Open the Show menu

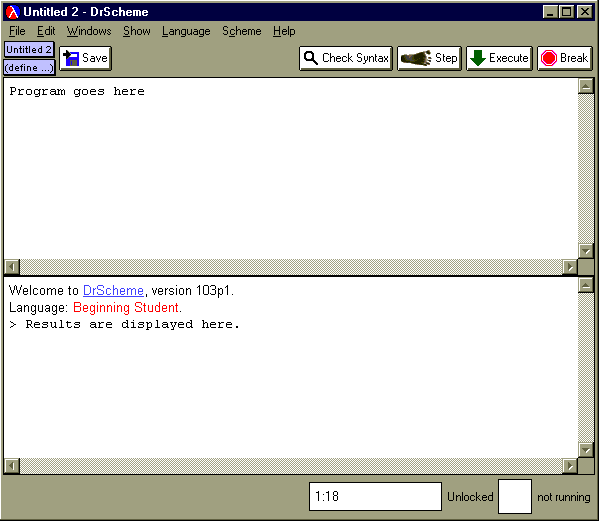tap(136, 31)
